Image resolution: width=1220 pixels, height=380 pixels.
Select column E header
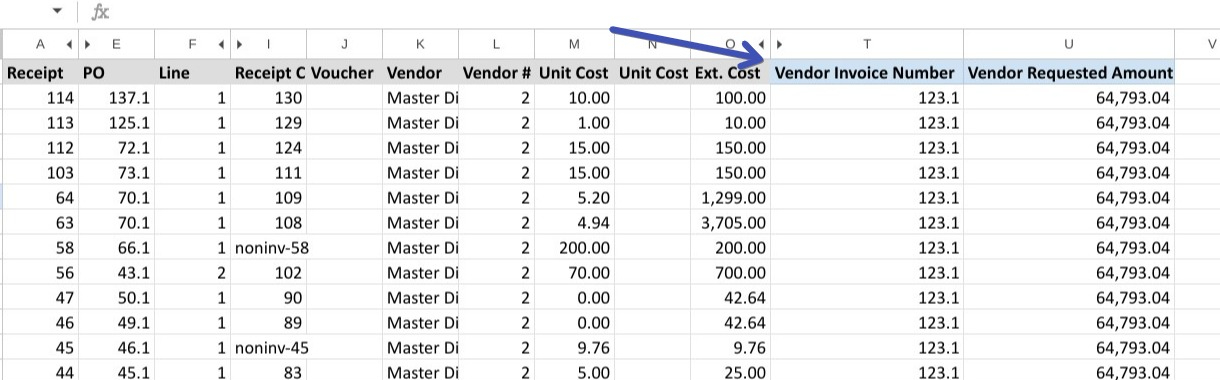[116, 44]
